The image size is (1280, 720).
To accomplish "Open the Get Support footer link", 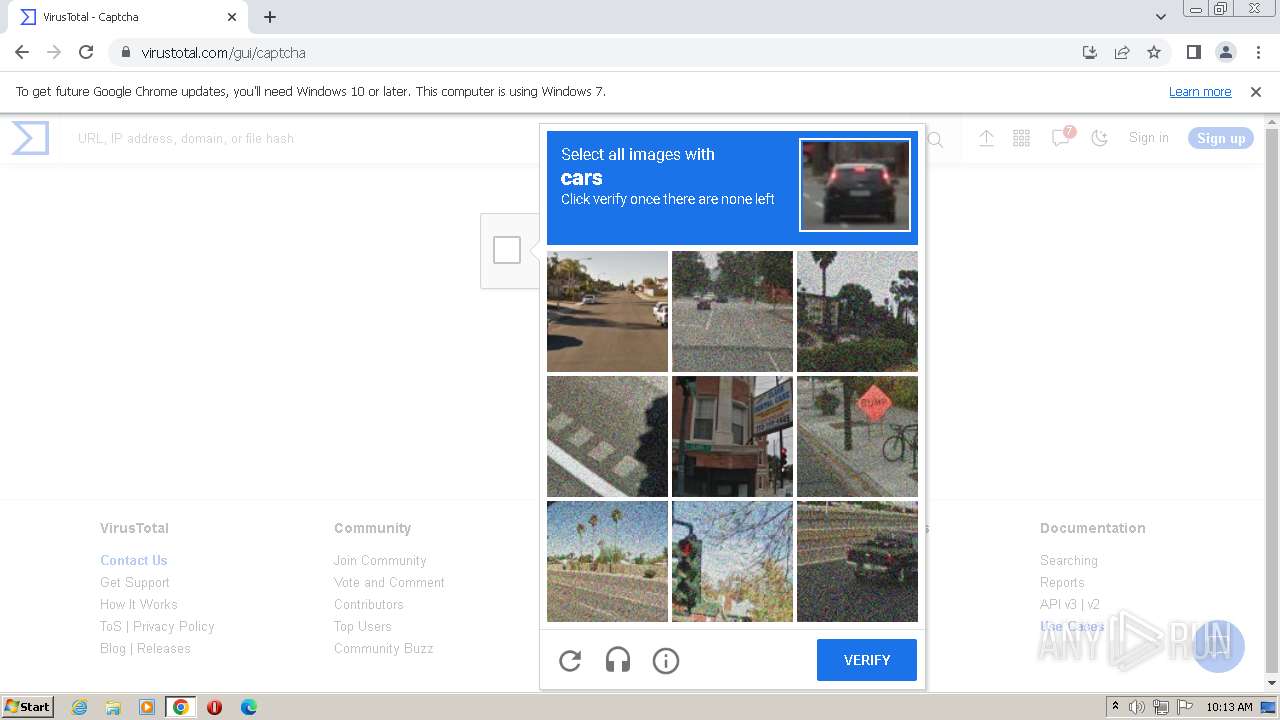I will point(135,582).
